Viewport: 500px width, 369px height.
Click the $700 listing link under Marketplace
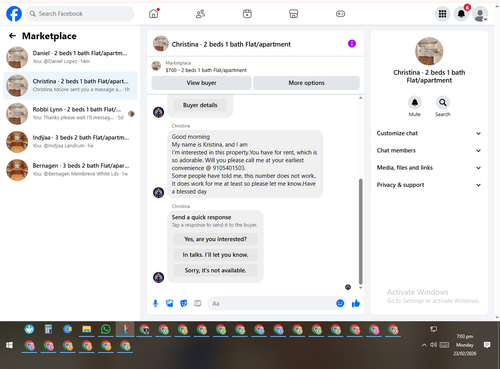(206, 70)
